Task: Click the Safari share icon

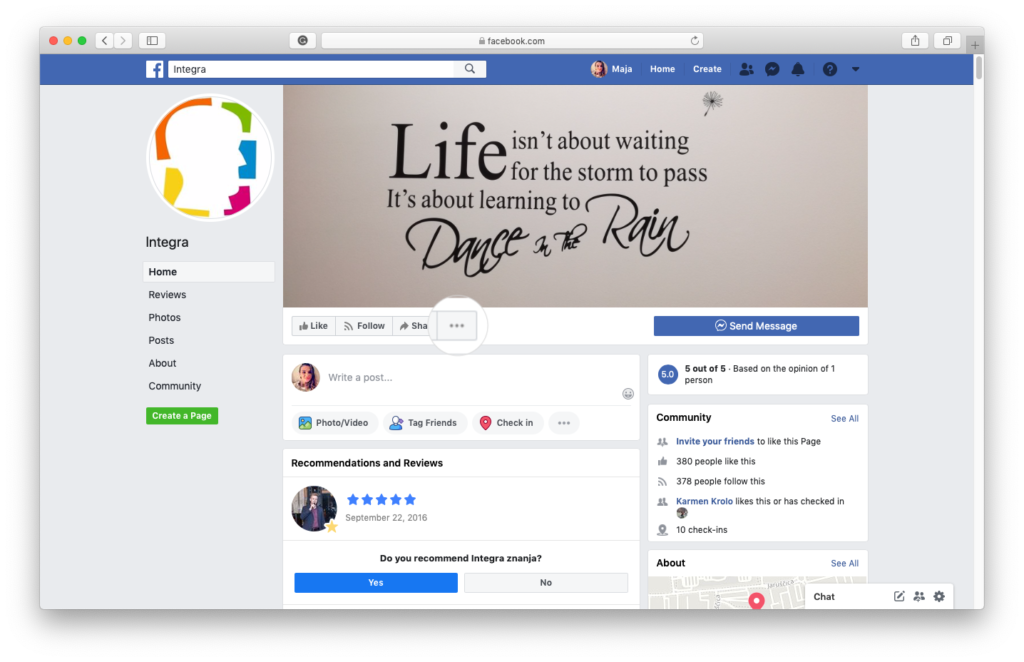Action: [914, 41]
